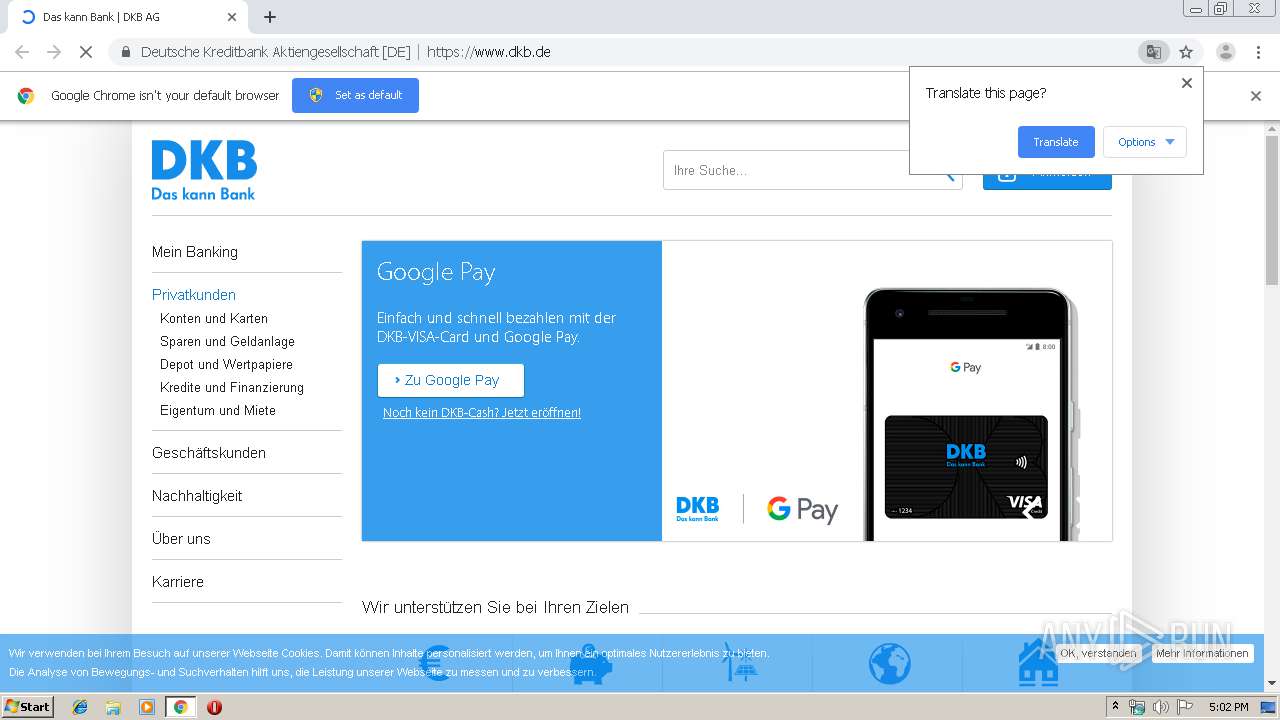Viewport: 1280px width, 720px height.
Task: Show hidden system tray icons
Action: [x=1115, y=707]
